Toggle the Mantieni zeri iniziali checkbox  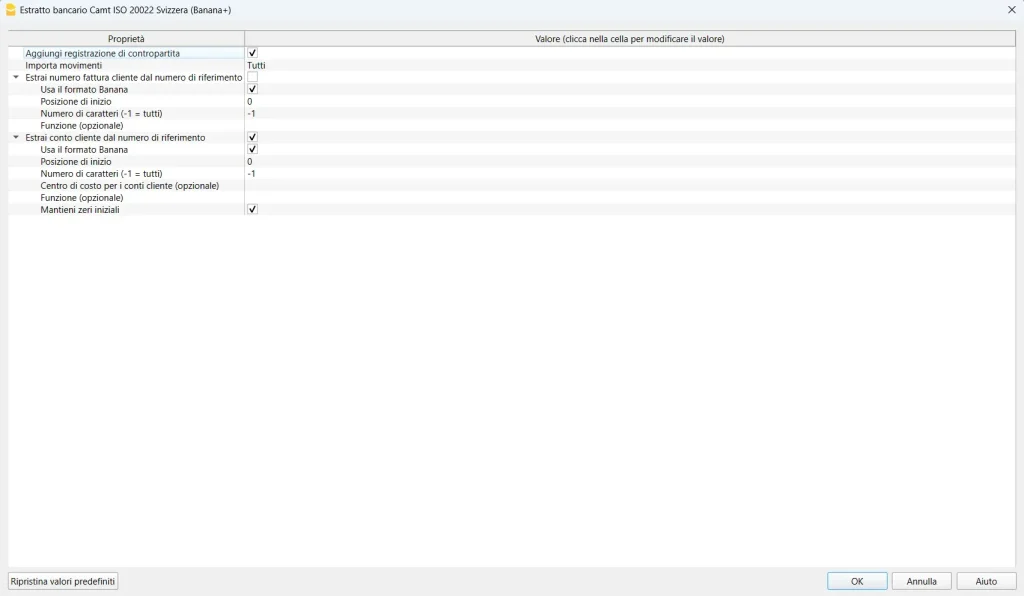click(252, 209)
